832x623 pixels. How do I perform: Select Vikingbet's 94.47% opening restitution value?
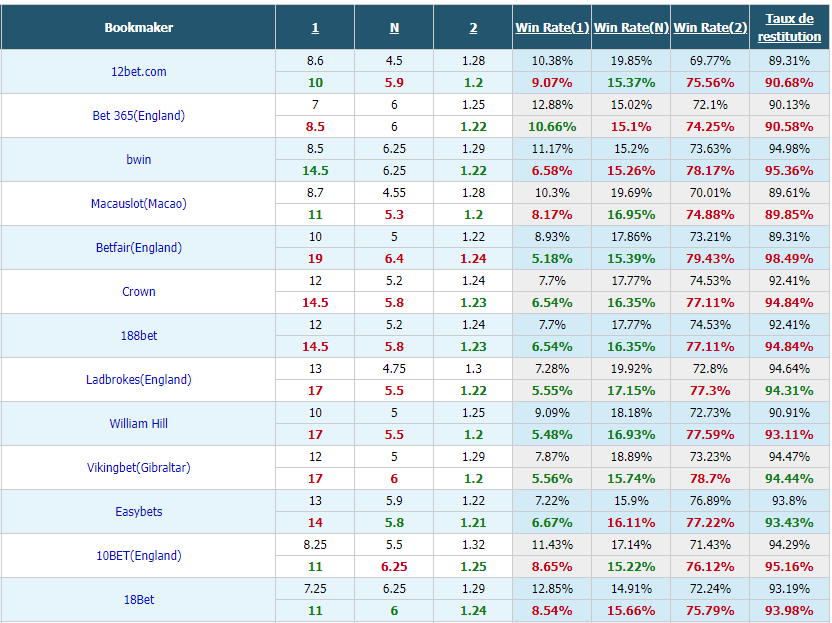(x=789, y=457)
